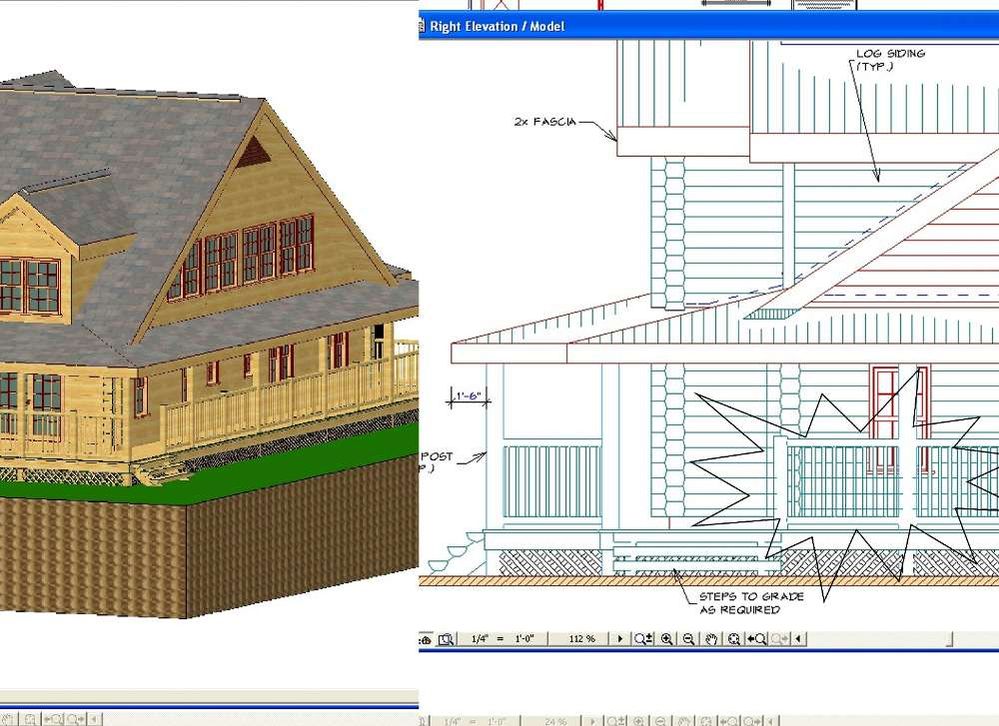Previous zoom icon in 24 % window bar

[x=729, y=722]
